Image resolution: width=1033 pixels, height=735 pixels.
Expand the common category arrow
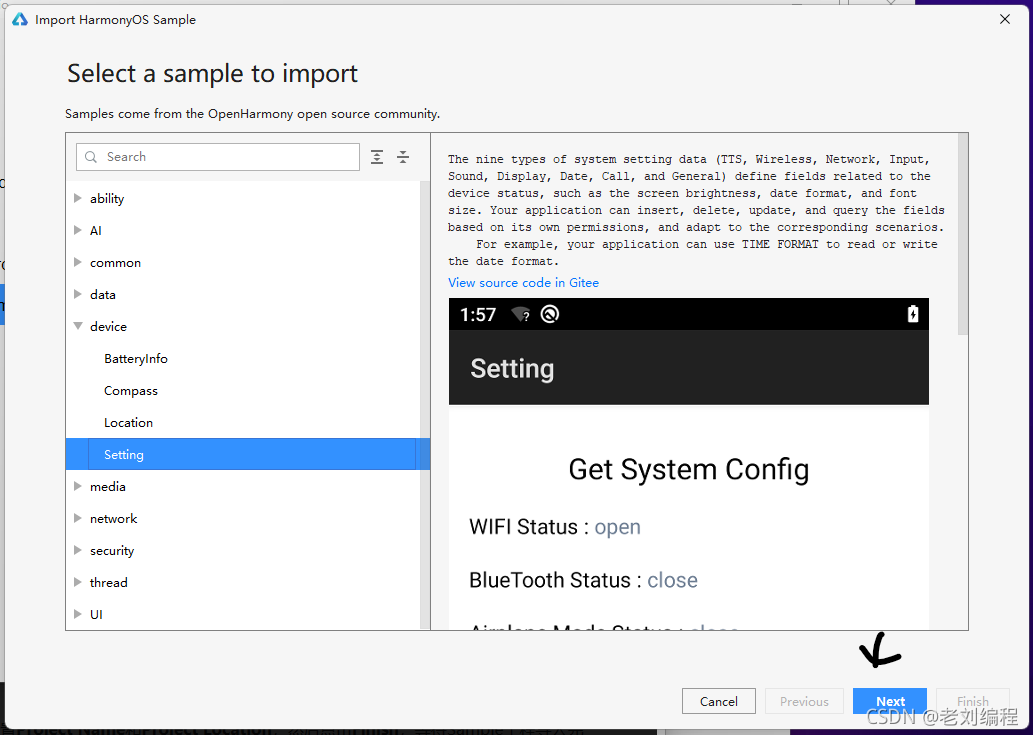point(78,262)
